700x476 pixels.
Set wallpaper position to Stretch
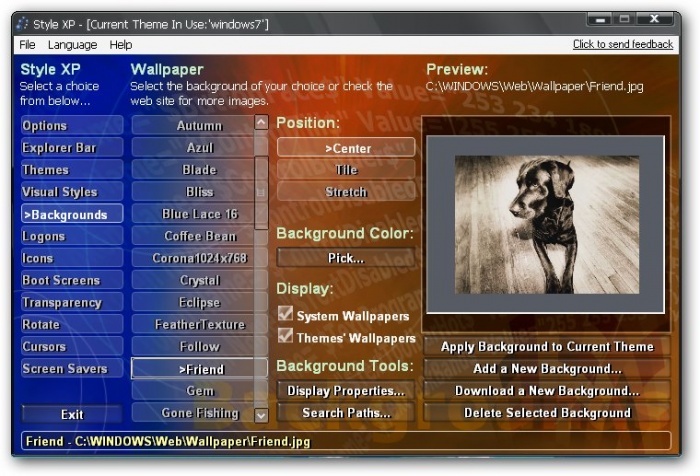click(x=346, y=192)
